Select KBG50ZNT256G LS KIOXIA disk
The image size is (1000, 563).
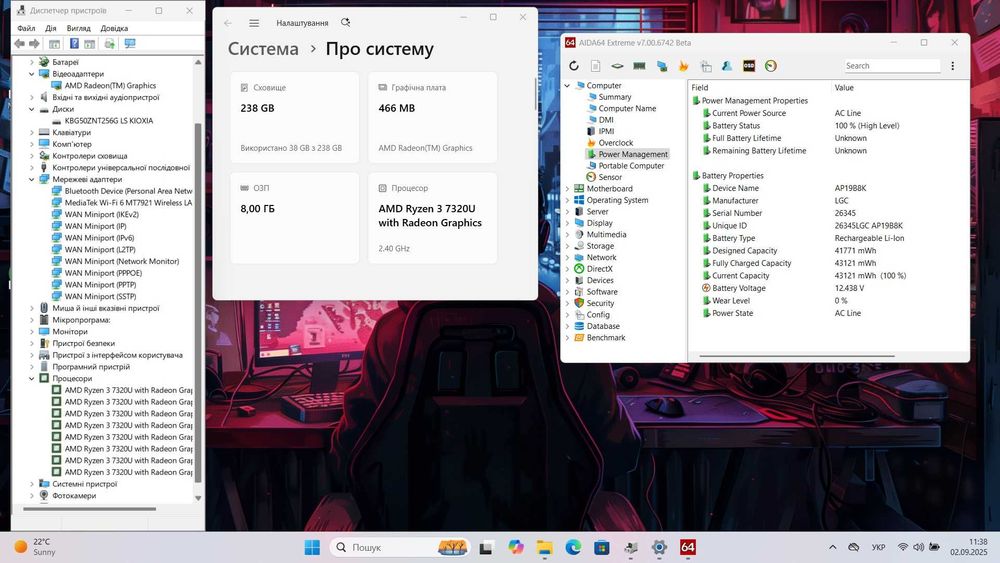tap(108, 121)
